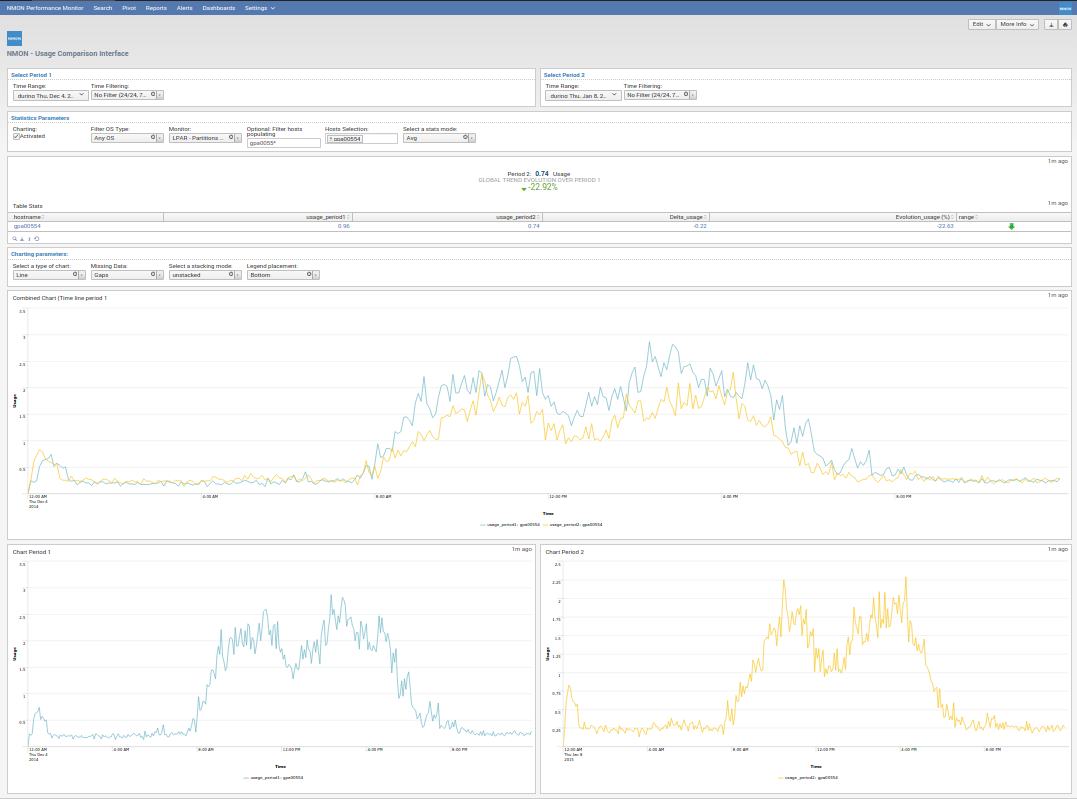Click the NMON badge in top-right navigation bar
The image size is (1077, 799).
(x=1065, y=8)
